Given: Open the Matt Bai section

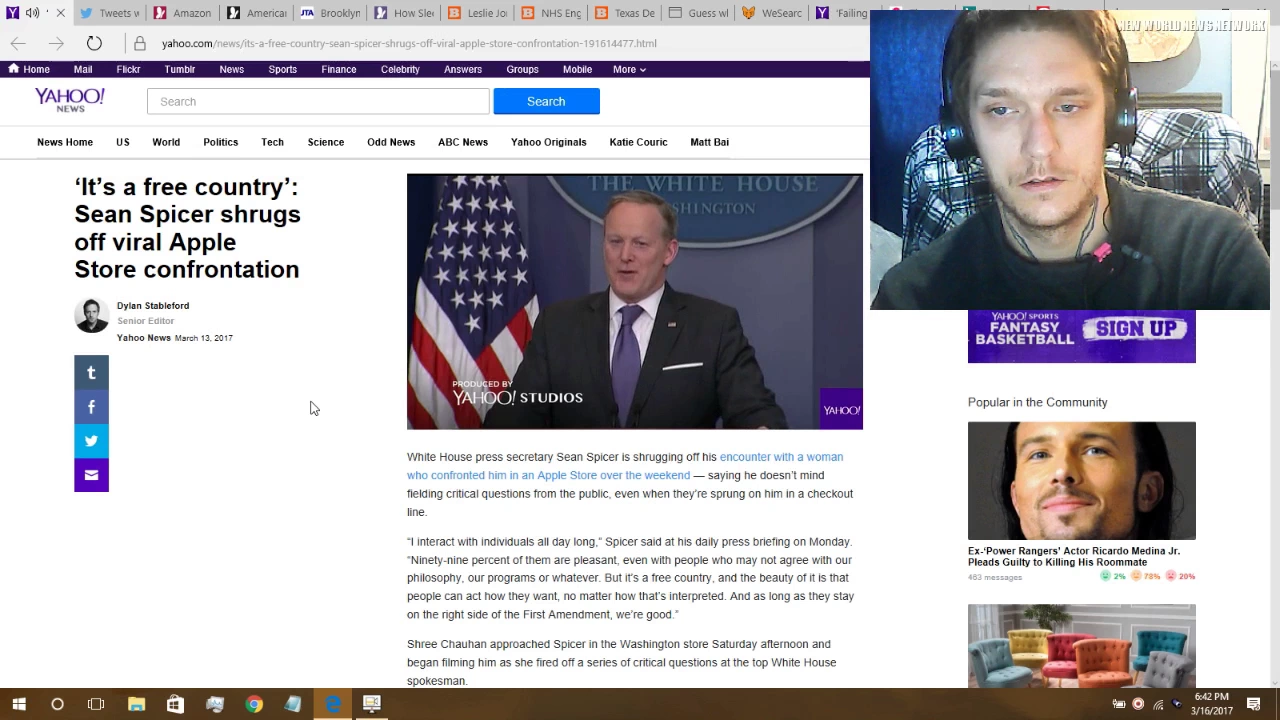Looking at the screenshot, I should 709,142.
